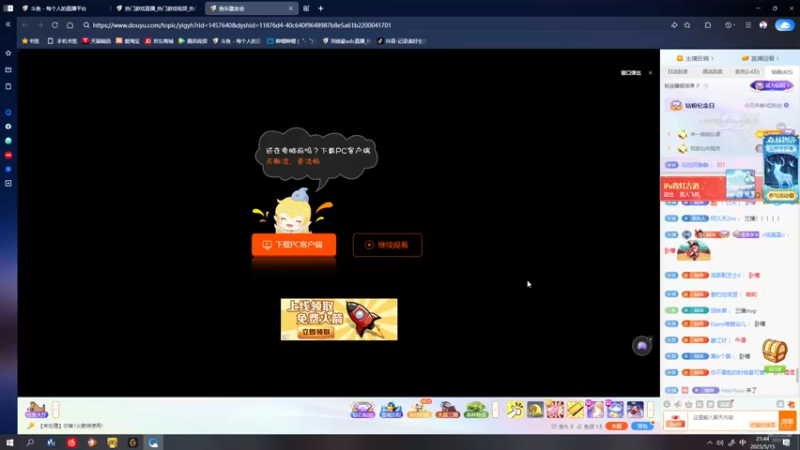Open Windows Start menu

click(x=9, y=442)
